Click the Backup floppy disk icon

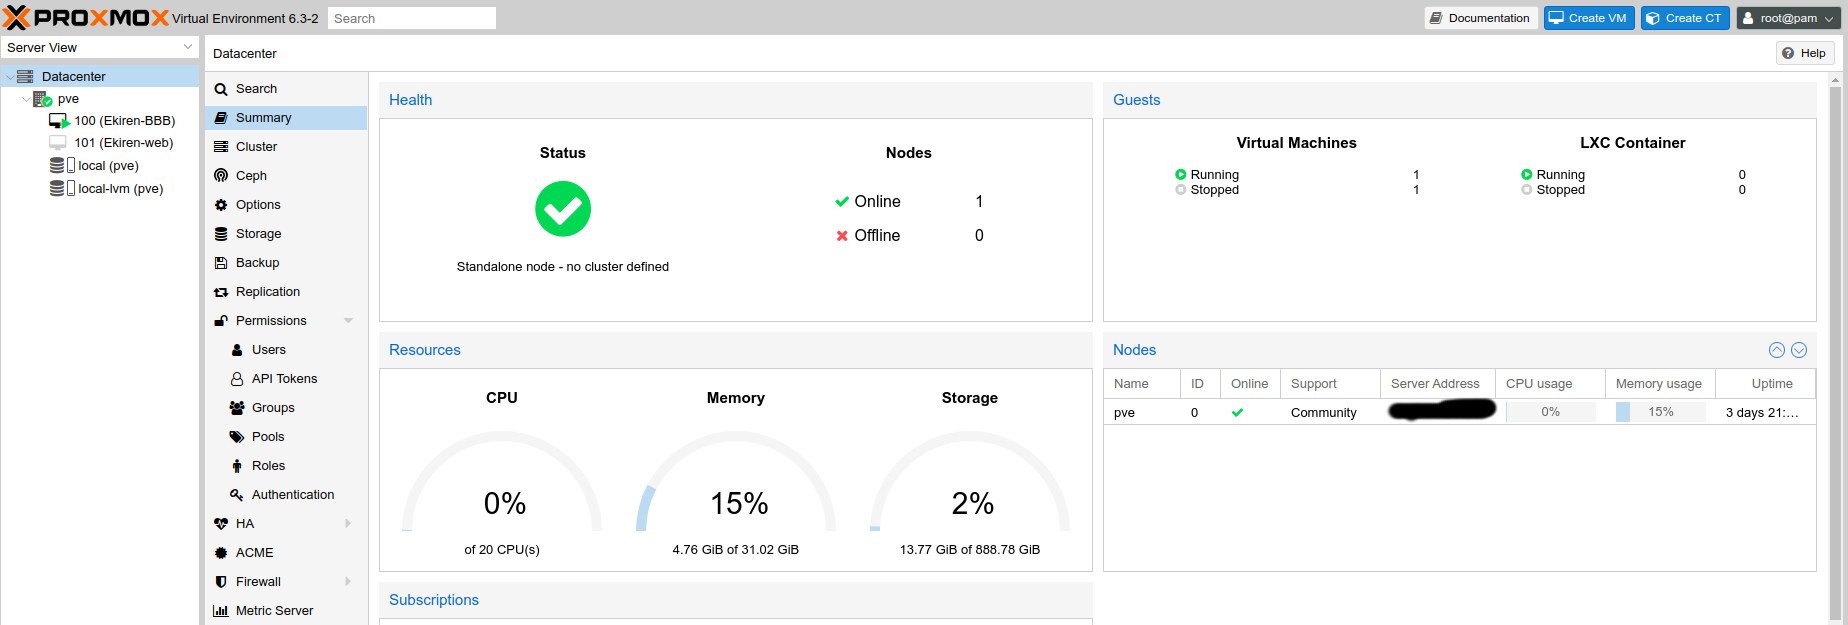221,263
